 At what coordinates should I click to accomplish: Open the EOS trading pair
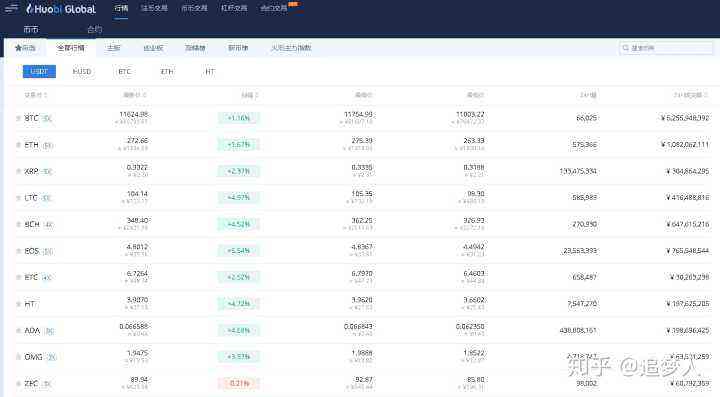(32, 251)
